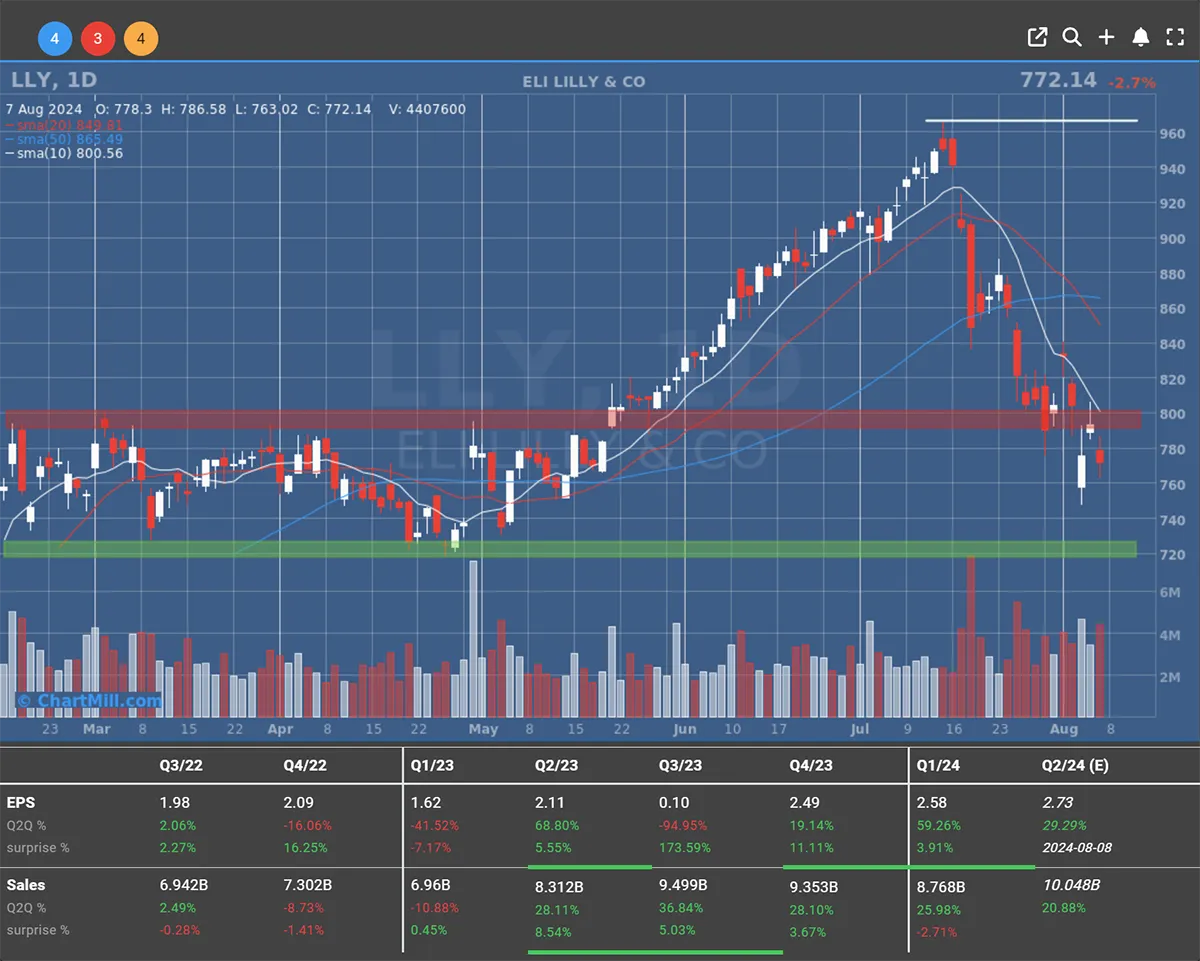1200x961 pixels.
Task: Click Sales value 9.499B
Action: click(x=683, y=885)
